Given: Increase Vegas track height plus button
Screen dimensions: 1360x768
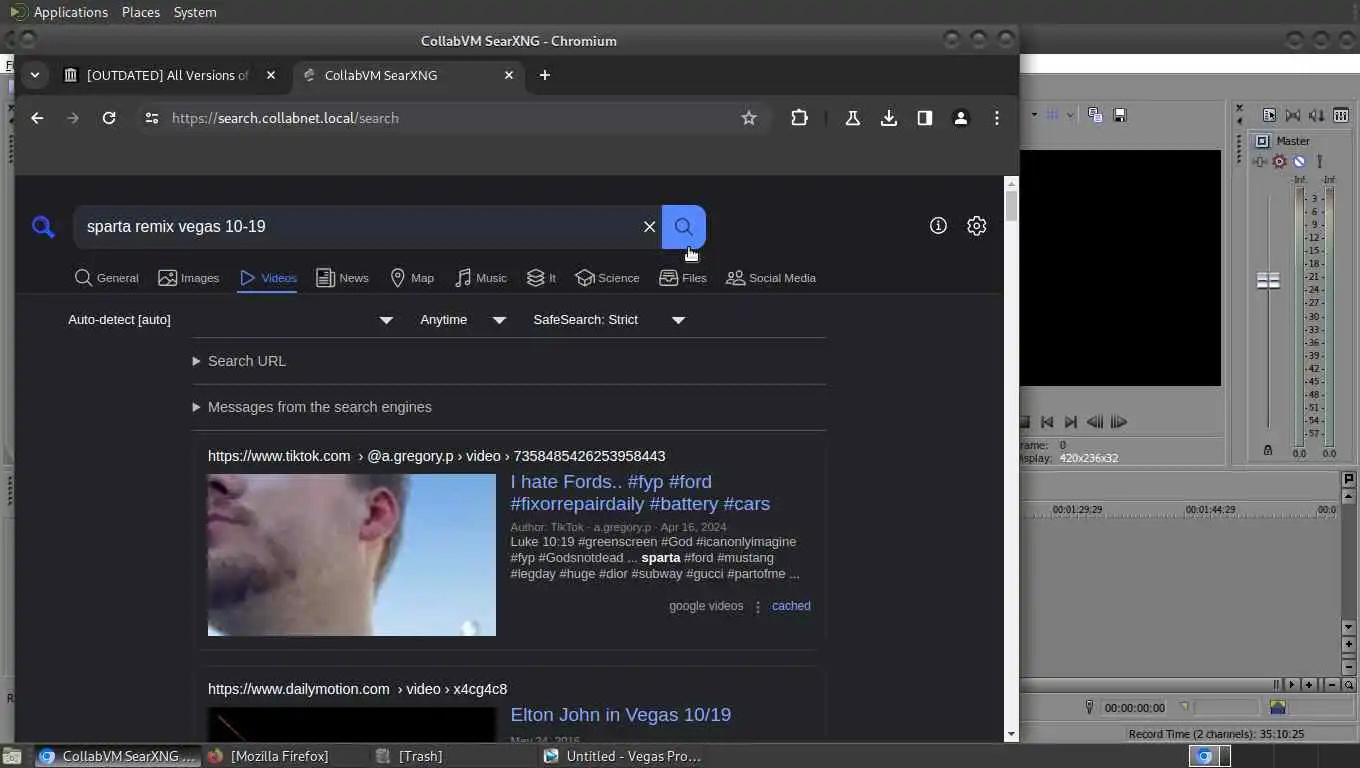Looking at the screenshot, I should tap(1349, 644).
